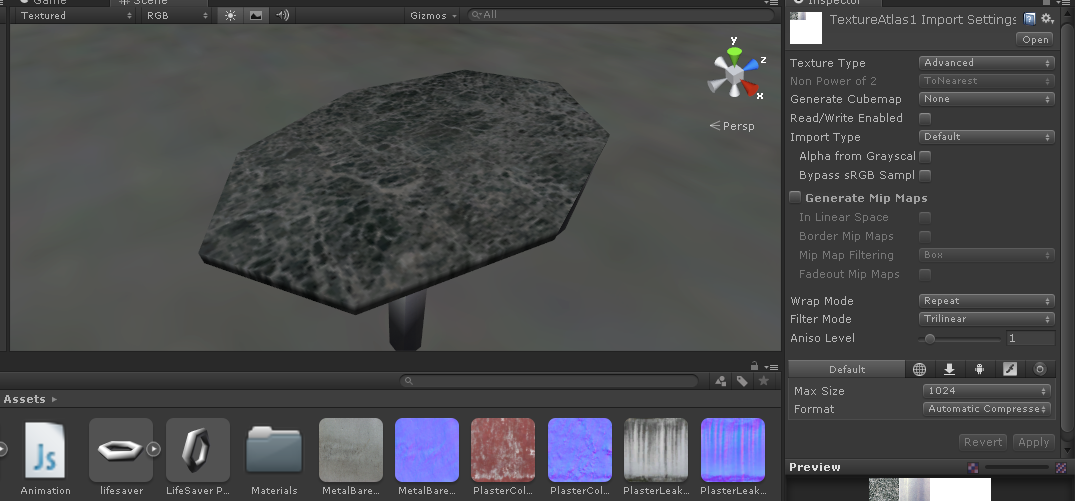The image size is (1075, 501).
Task: Open Mip Map Filtering Box dropdown
Action: tap(987, 255)
